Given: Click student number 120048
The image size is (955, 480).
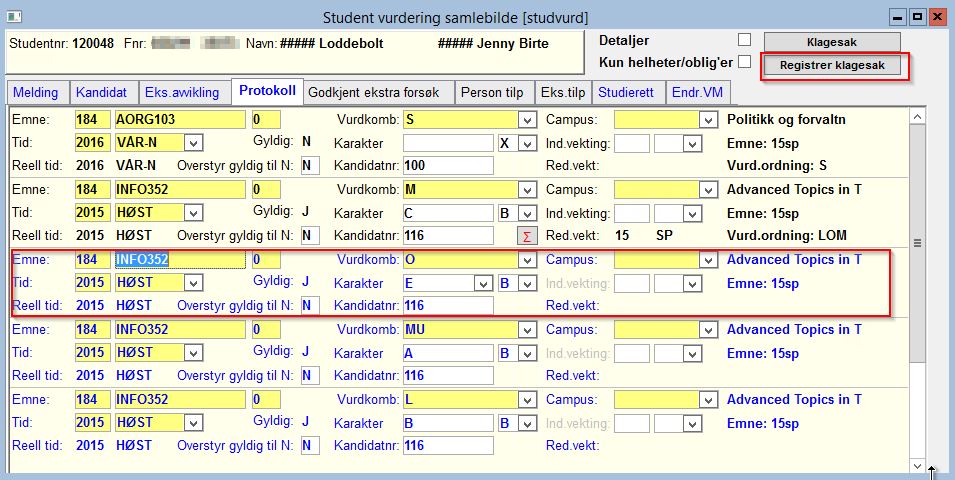Looking at the screenshot, I should coord(93,44).
